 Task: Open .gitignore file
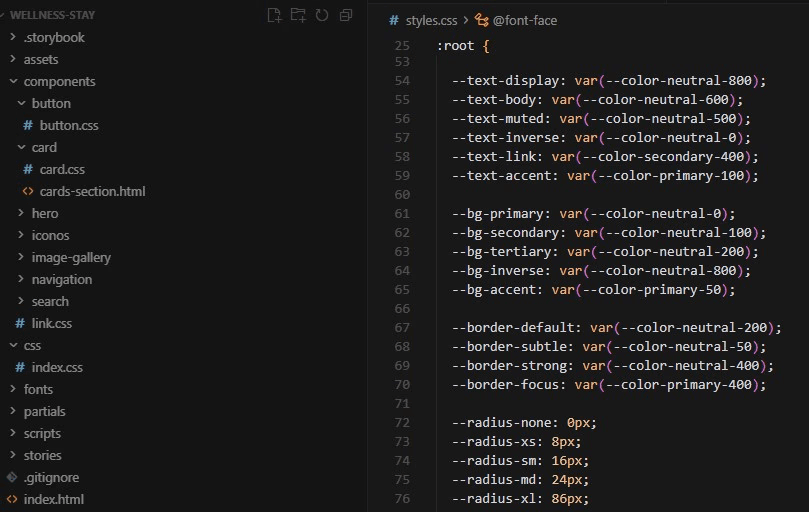click(x=51, y=477)
